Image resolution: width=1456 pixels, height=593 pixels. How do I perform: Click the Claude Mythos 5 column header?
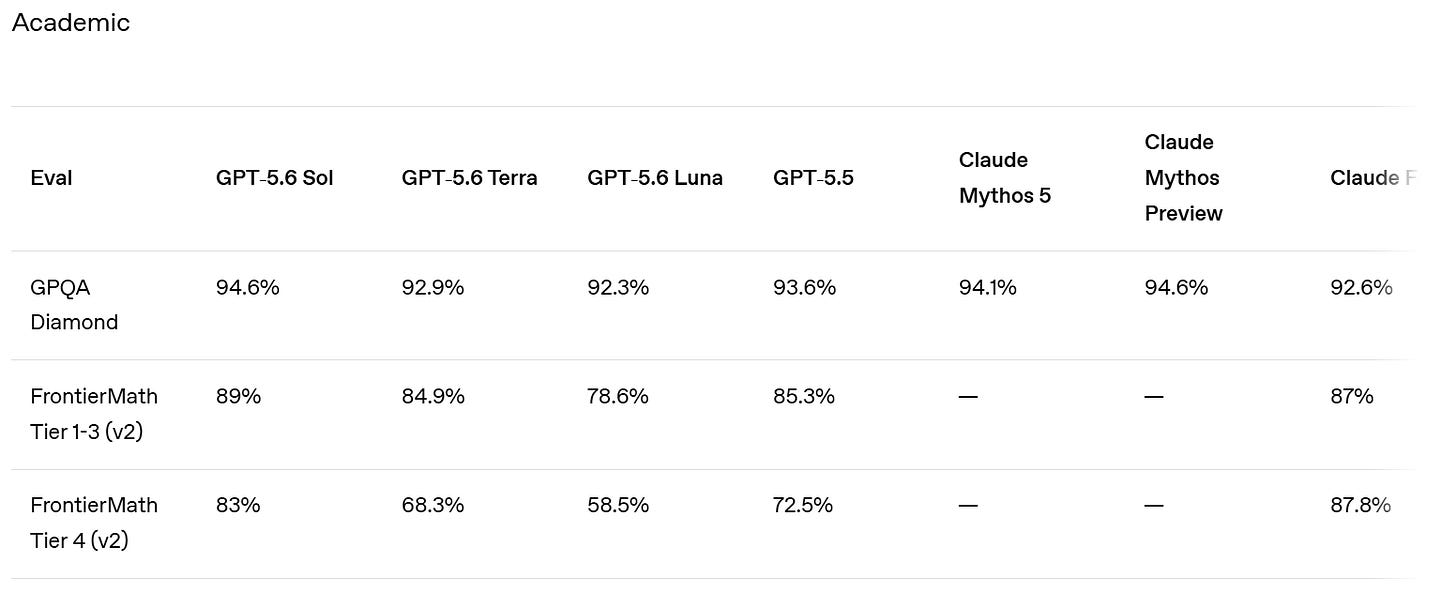coord(1005,178)
